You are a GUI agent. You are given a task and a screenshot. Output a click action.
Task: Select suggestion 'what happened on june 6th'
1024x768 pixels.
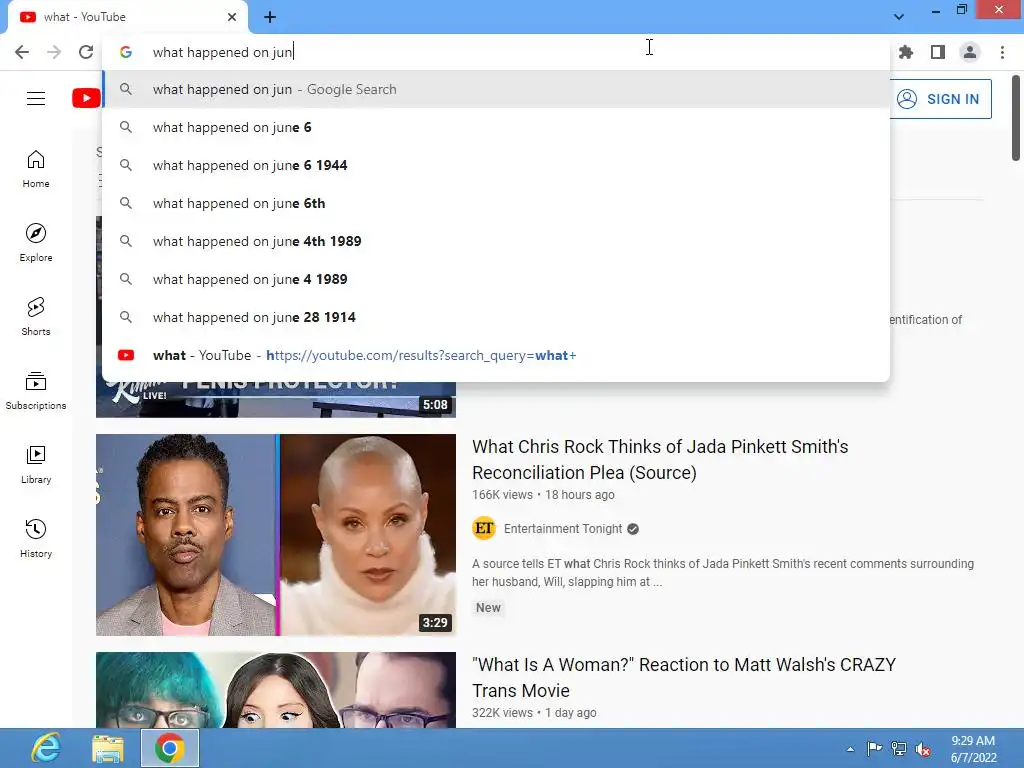(x=496, y=203)
